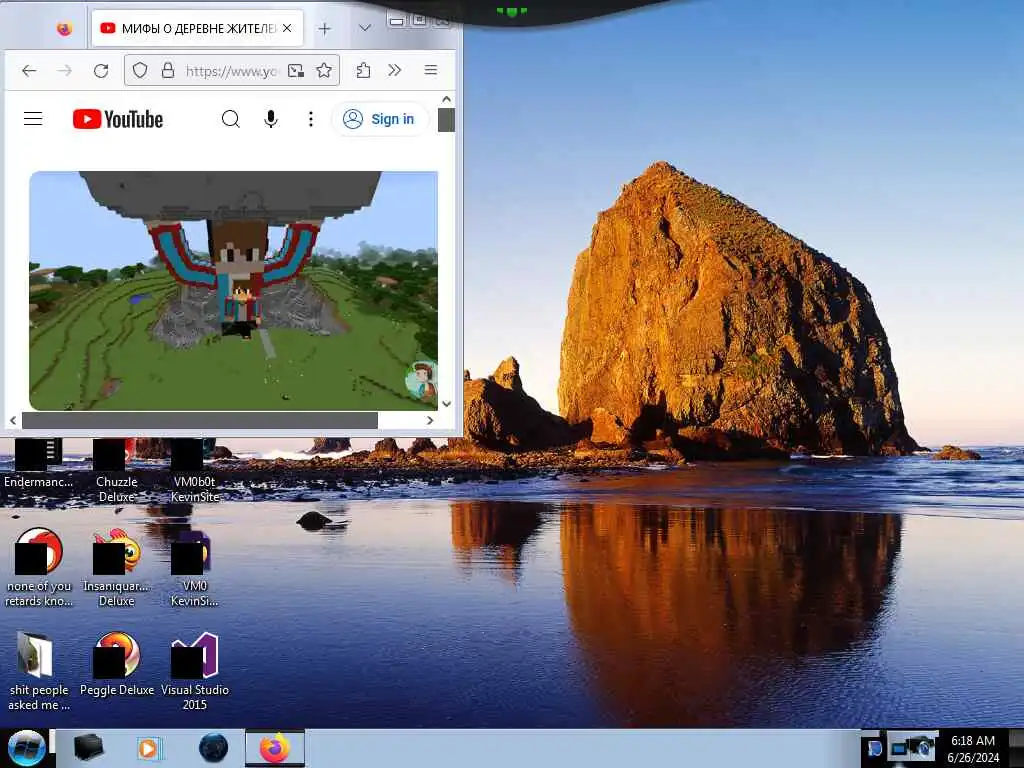
Task: Go to YouTube home via logo
Action: point(118,119)
